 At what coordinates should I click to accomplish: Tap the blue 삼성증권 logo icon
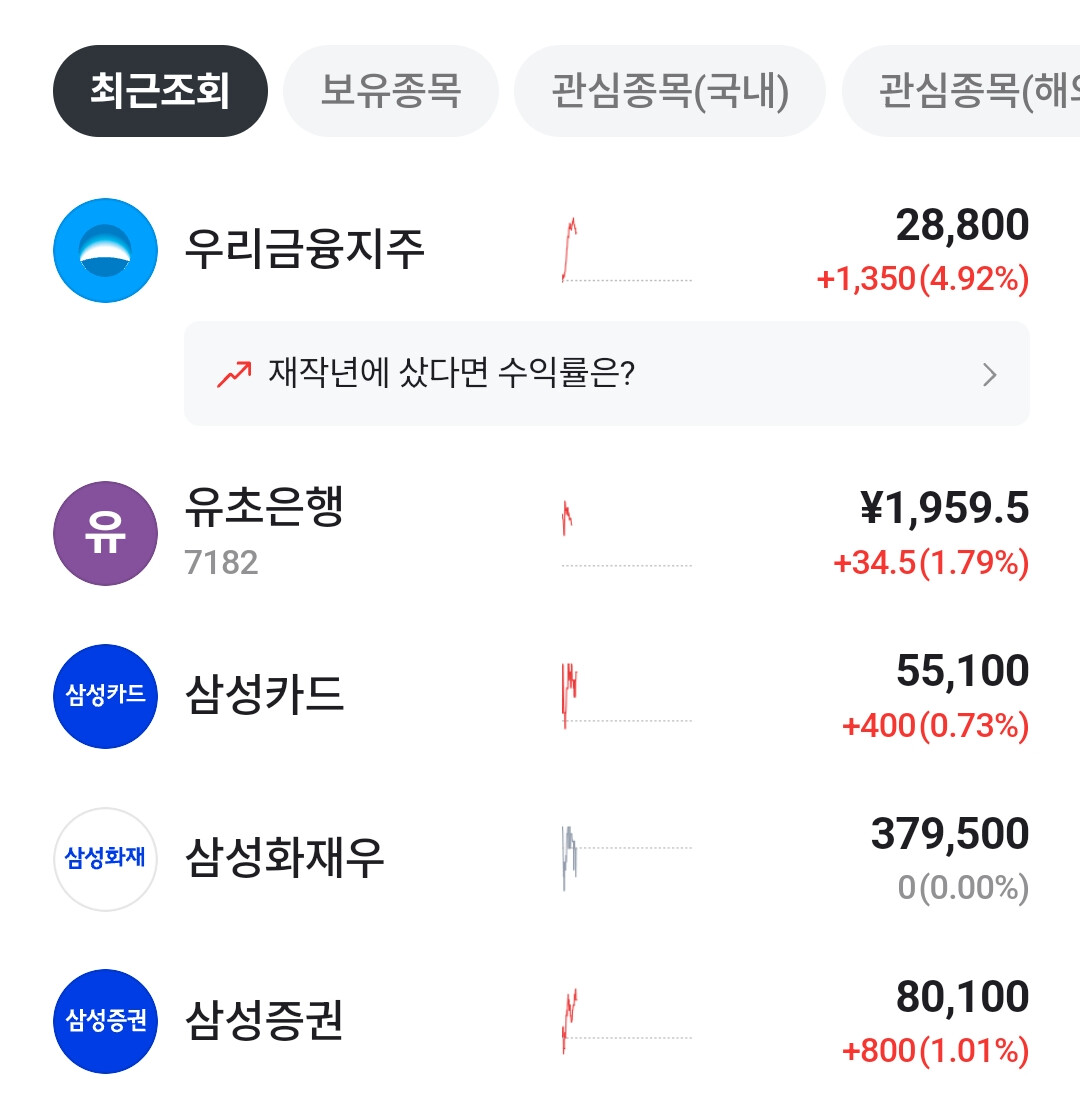pos(105,1021)
